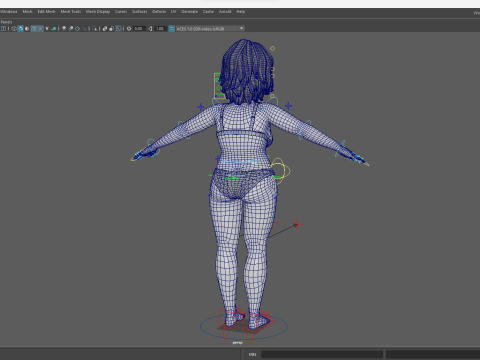Screen dimensions: 480x360
Task: Open the ACES view transform dropdown
Action: (210, 29)
